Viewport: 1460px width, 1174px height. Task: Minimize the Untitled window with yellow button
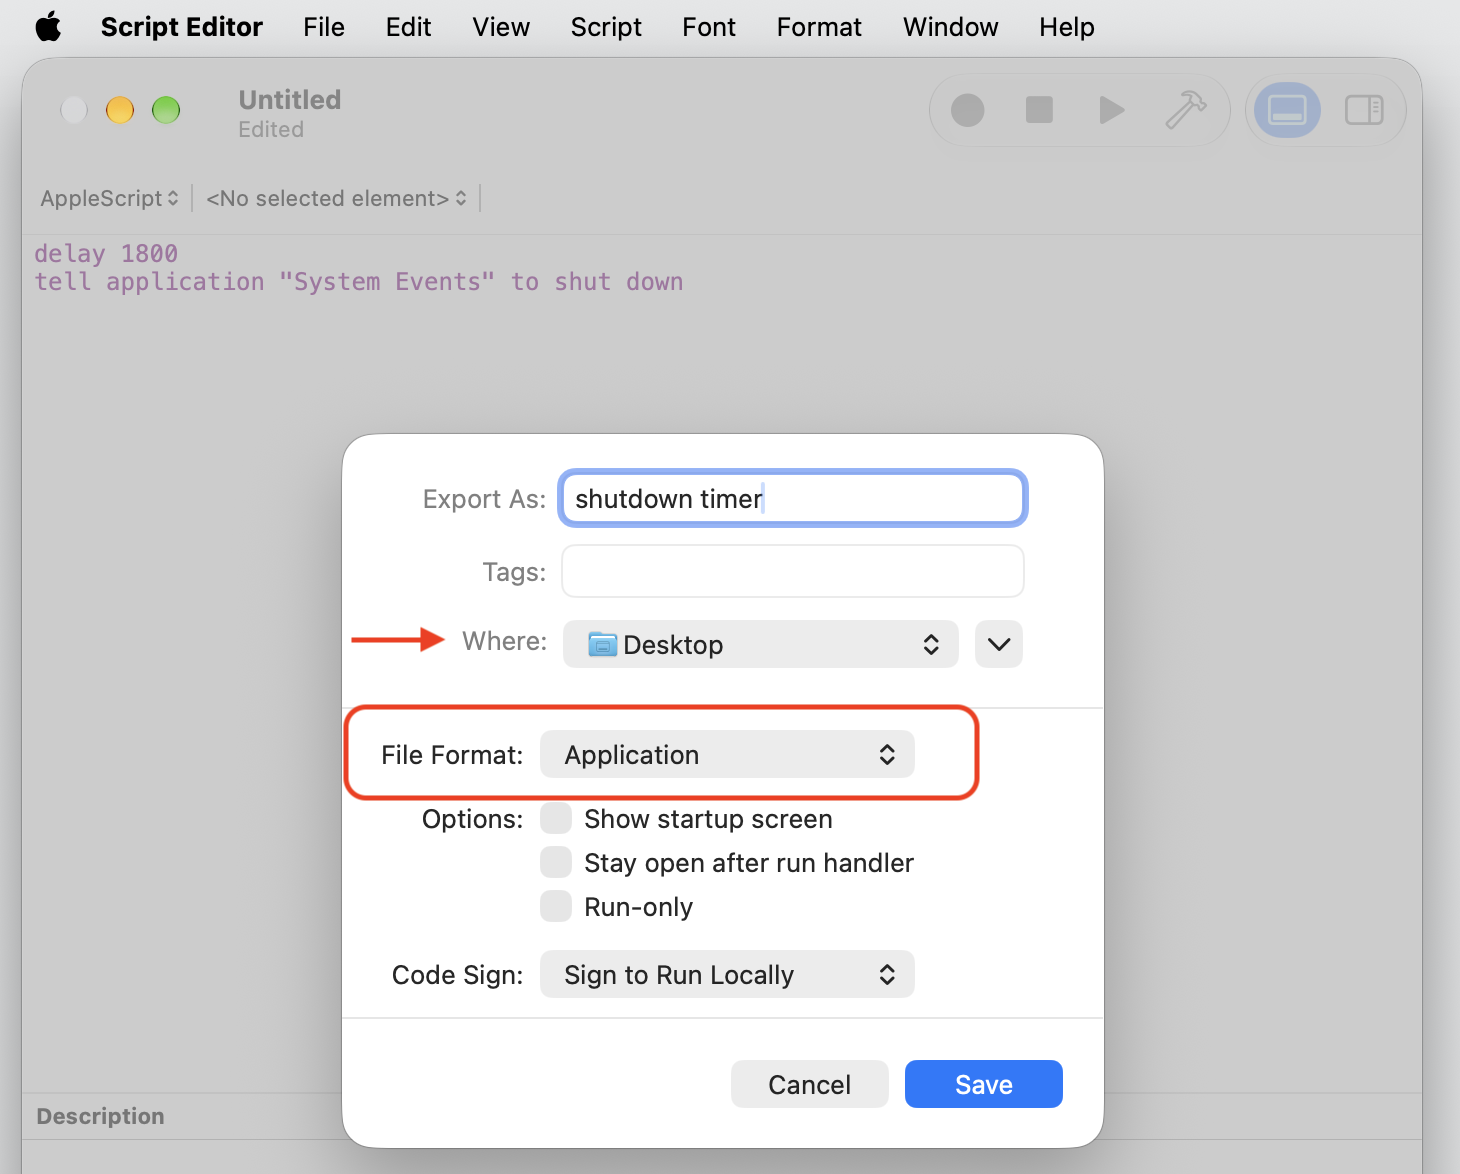[120, 110]
